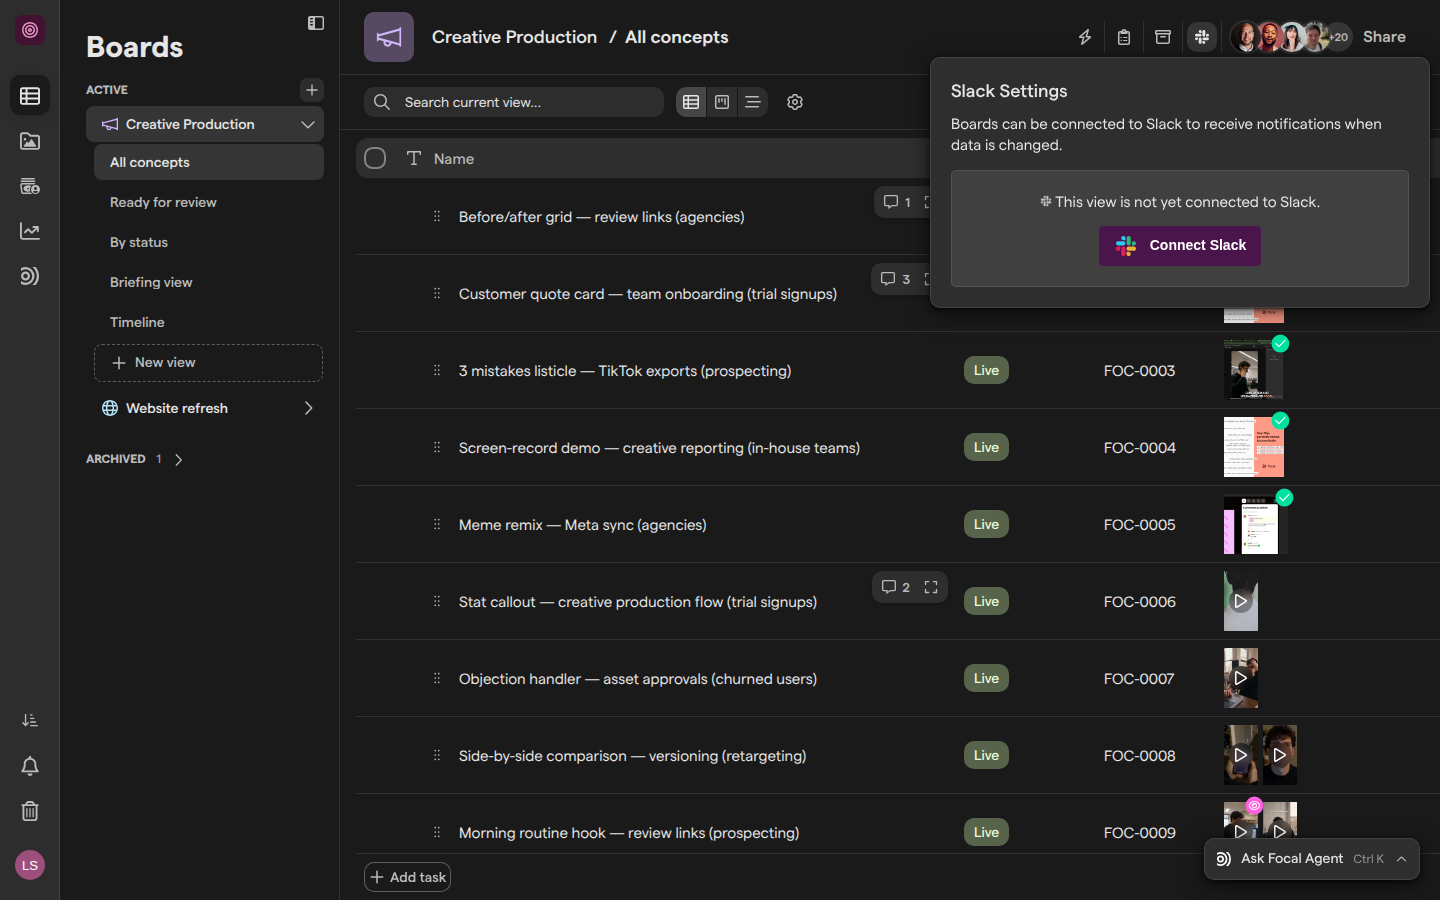This screenshot has height=900, width=1440.
Task: Open the LS user avatar
Action: point(30,865)
